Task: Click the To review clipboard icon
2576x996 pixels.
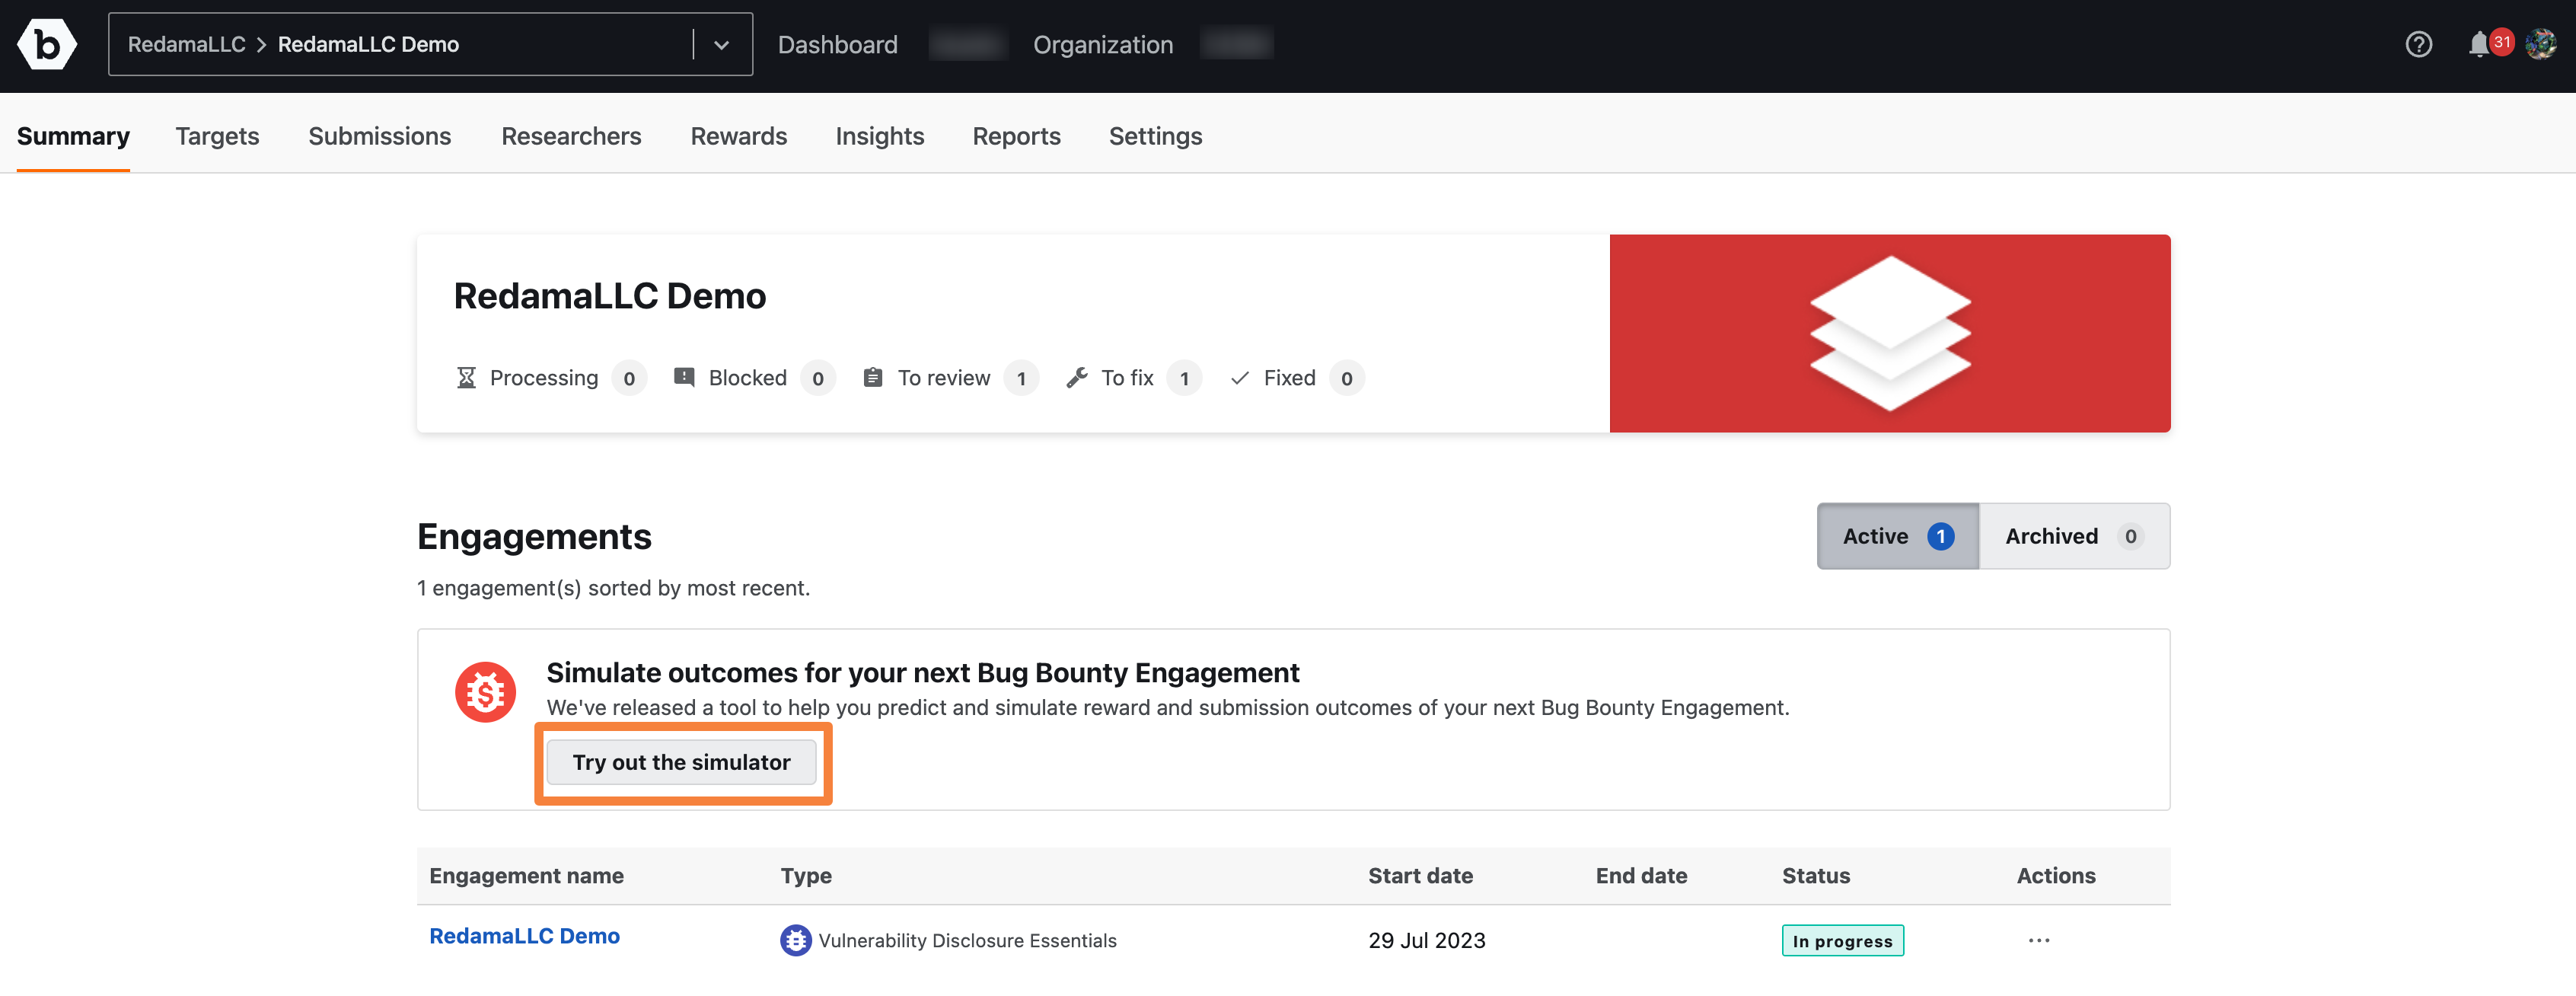Action: 873,377
